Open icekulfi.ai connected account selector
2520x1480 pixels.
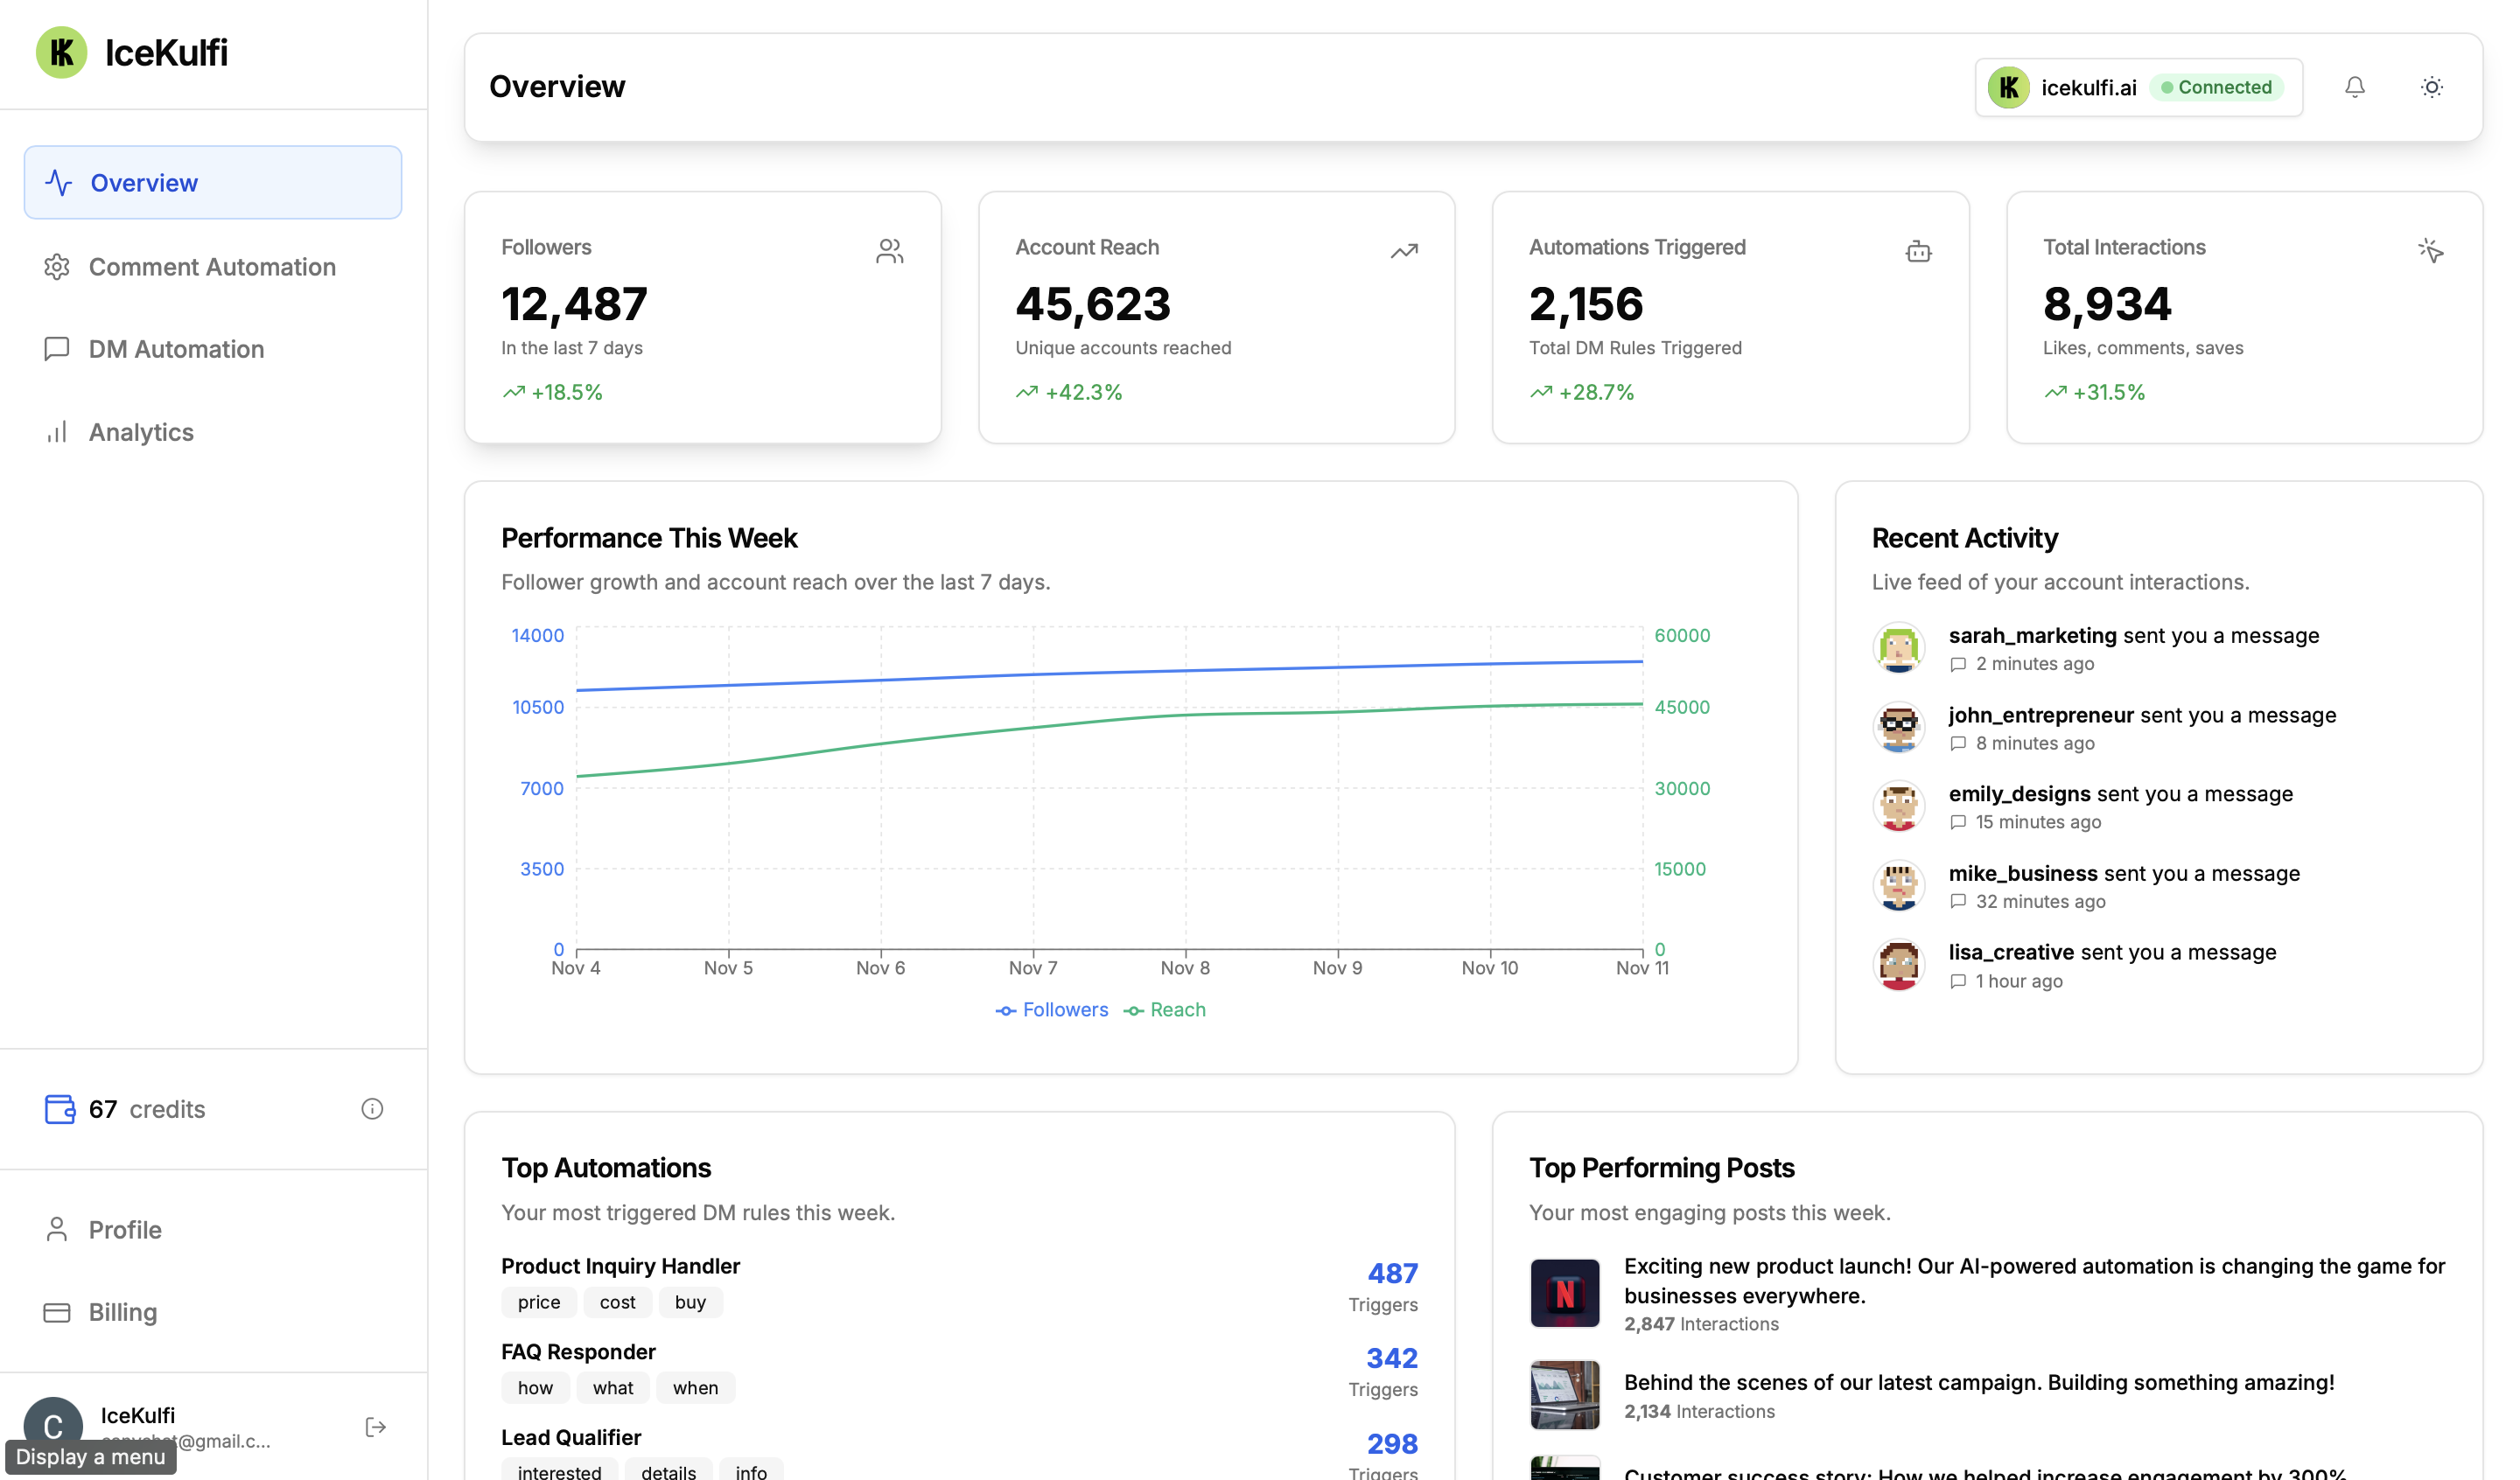[2138, 87]
